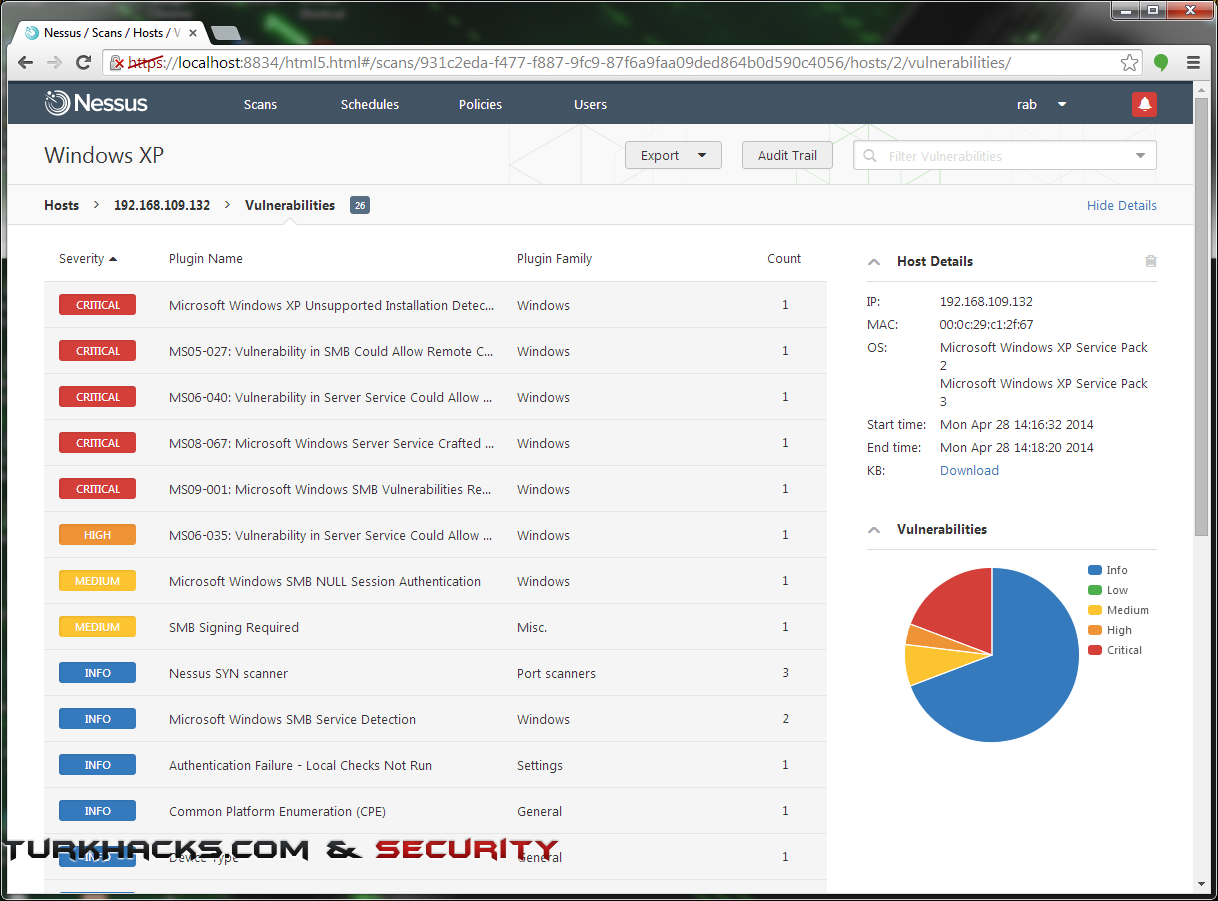Open the MS08-067 Server Service Crafted row
1218x901 pixels.
click(435, 443)
